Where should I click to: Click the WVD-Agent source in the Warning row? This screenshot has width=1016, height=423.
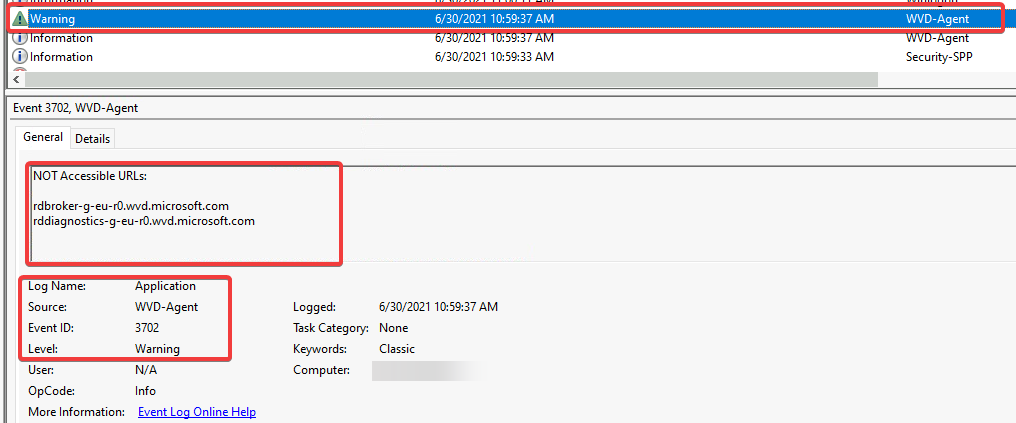(937, 19)
